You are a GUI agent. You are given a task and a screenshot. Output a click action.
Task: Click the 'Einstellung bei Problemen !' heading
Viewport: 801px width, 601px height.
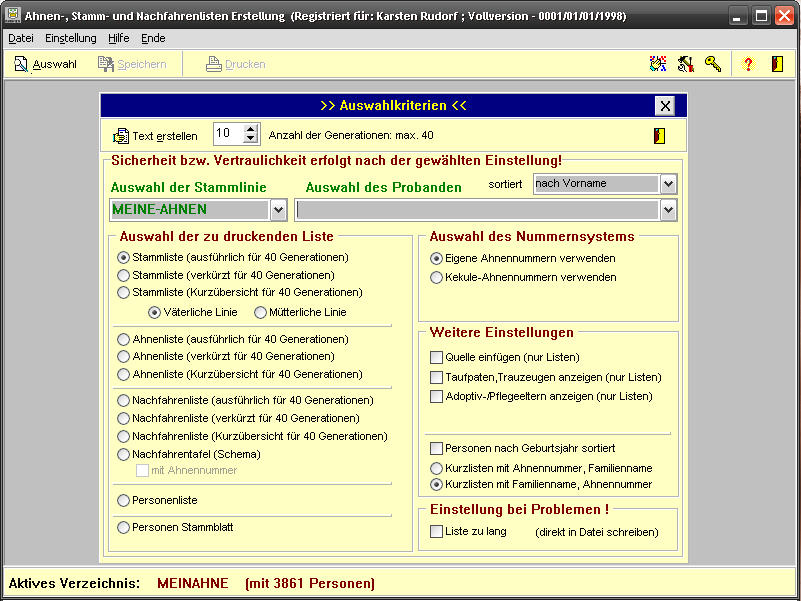(520, 509)
